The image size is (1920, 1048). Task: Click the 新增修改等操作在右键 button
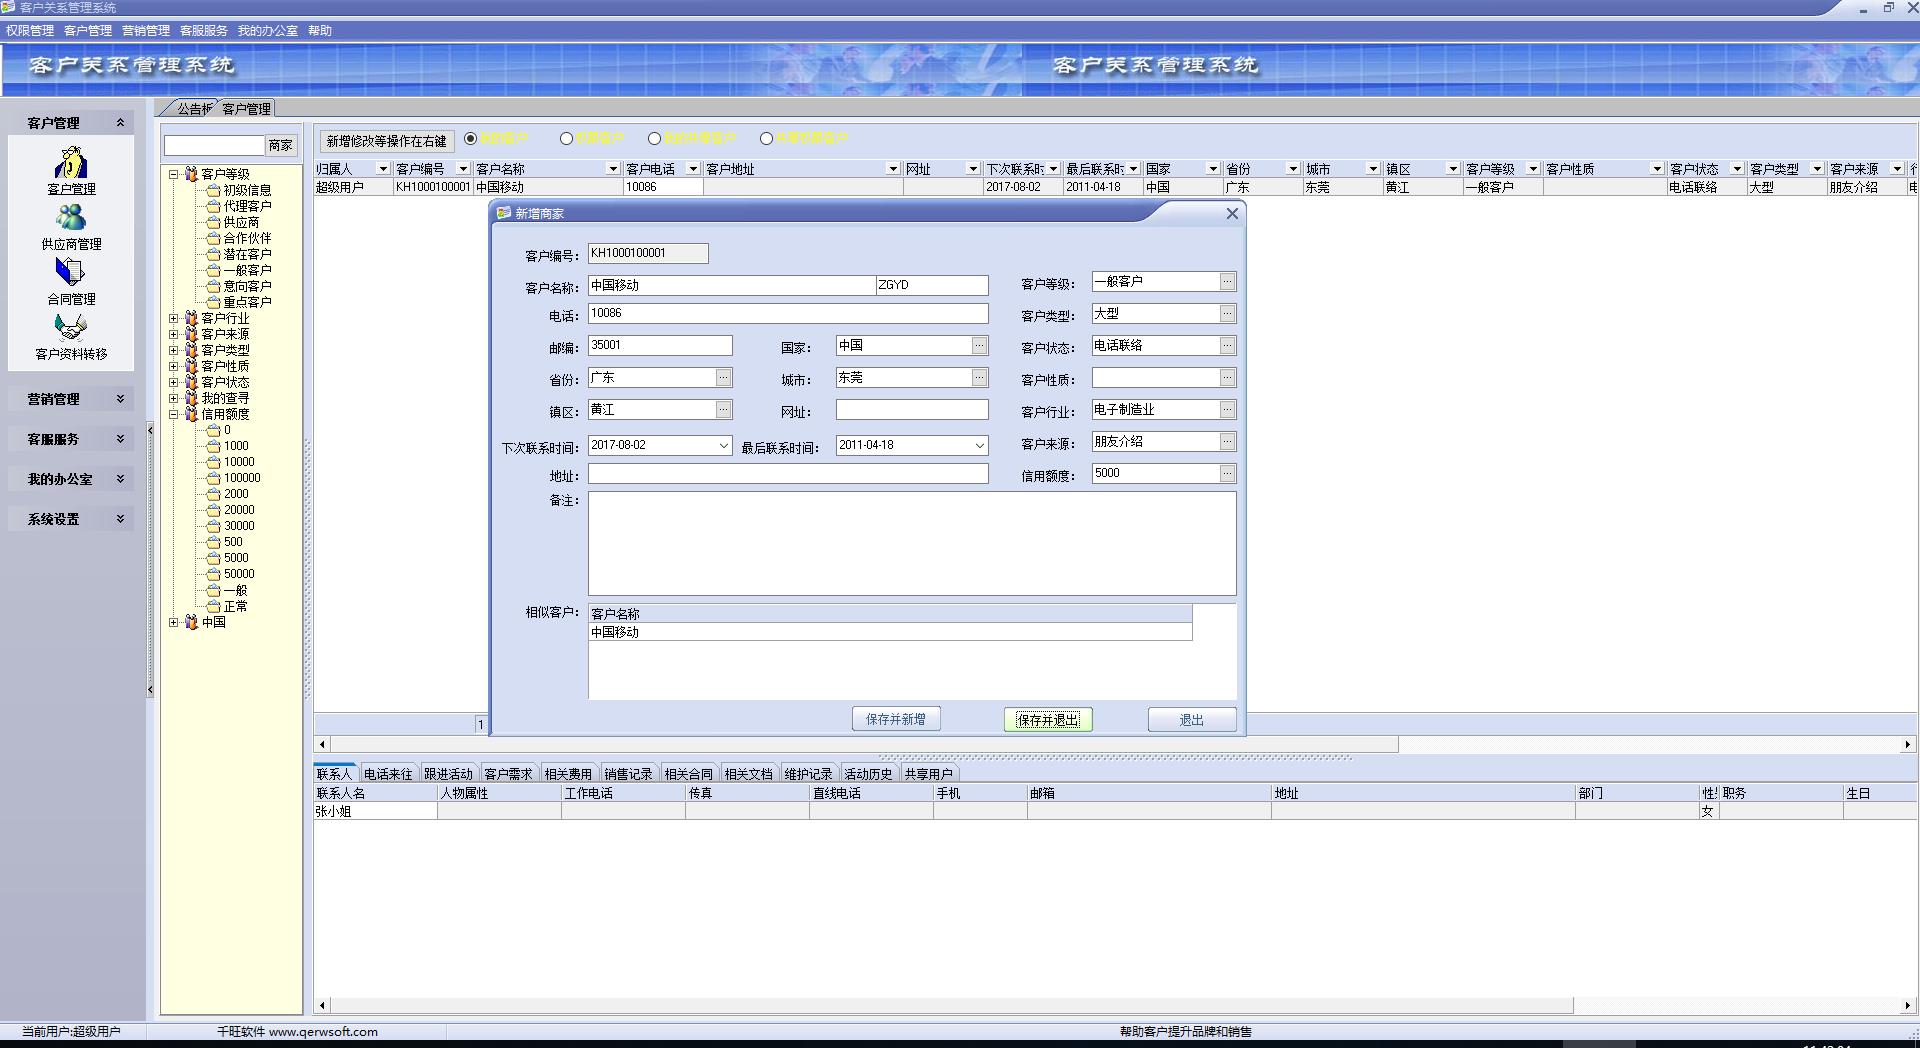pyautogui.click(x=386, y=141)
